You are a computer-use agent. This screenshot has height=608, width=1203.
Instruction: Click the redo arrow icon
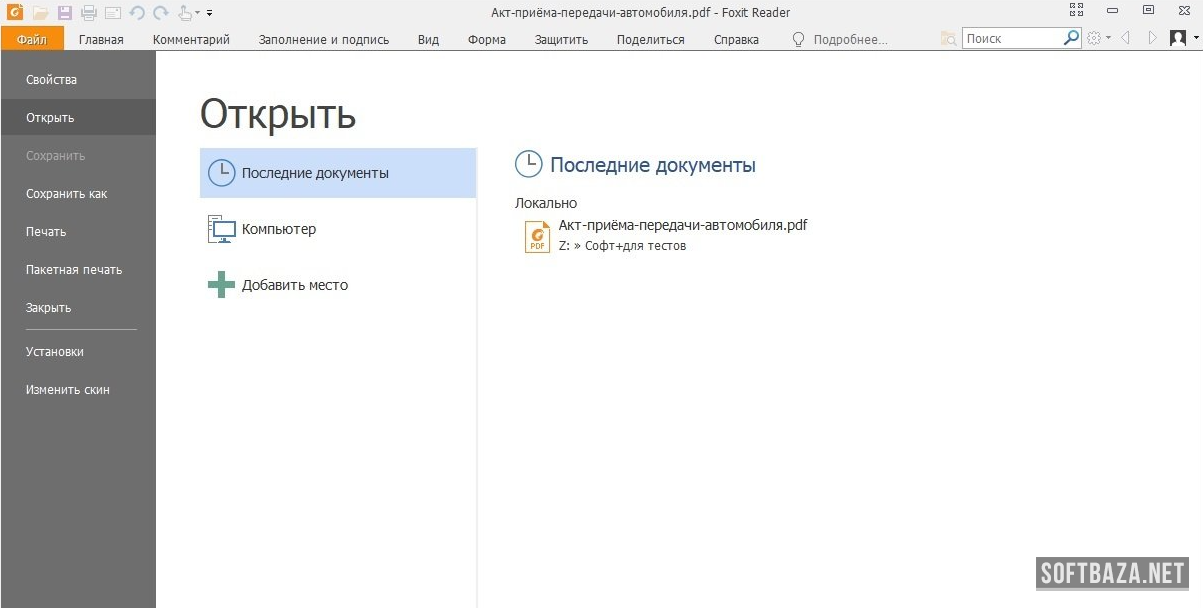pos(160,13)
